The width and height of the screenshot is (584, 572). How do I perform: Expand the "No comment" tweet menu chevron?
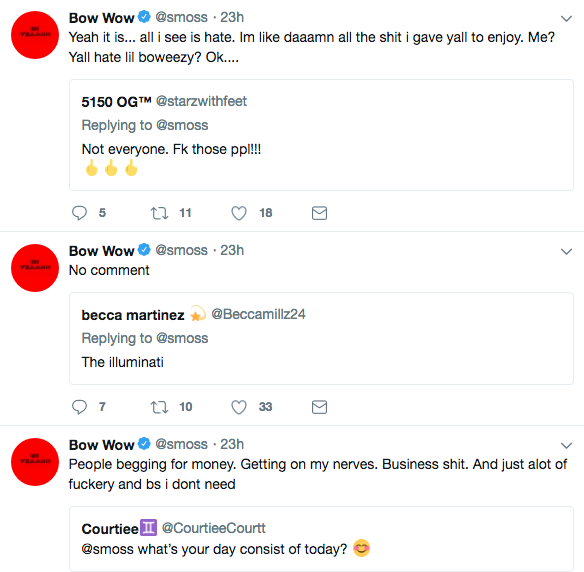pyautogui.click(x=566, y=251)
